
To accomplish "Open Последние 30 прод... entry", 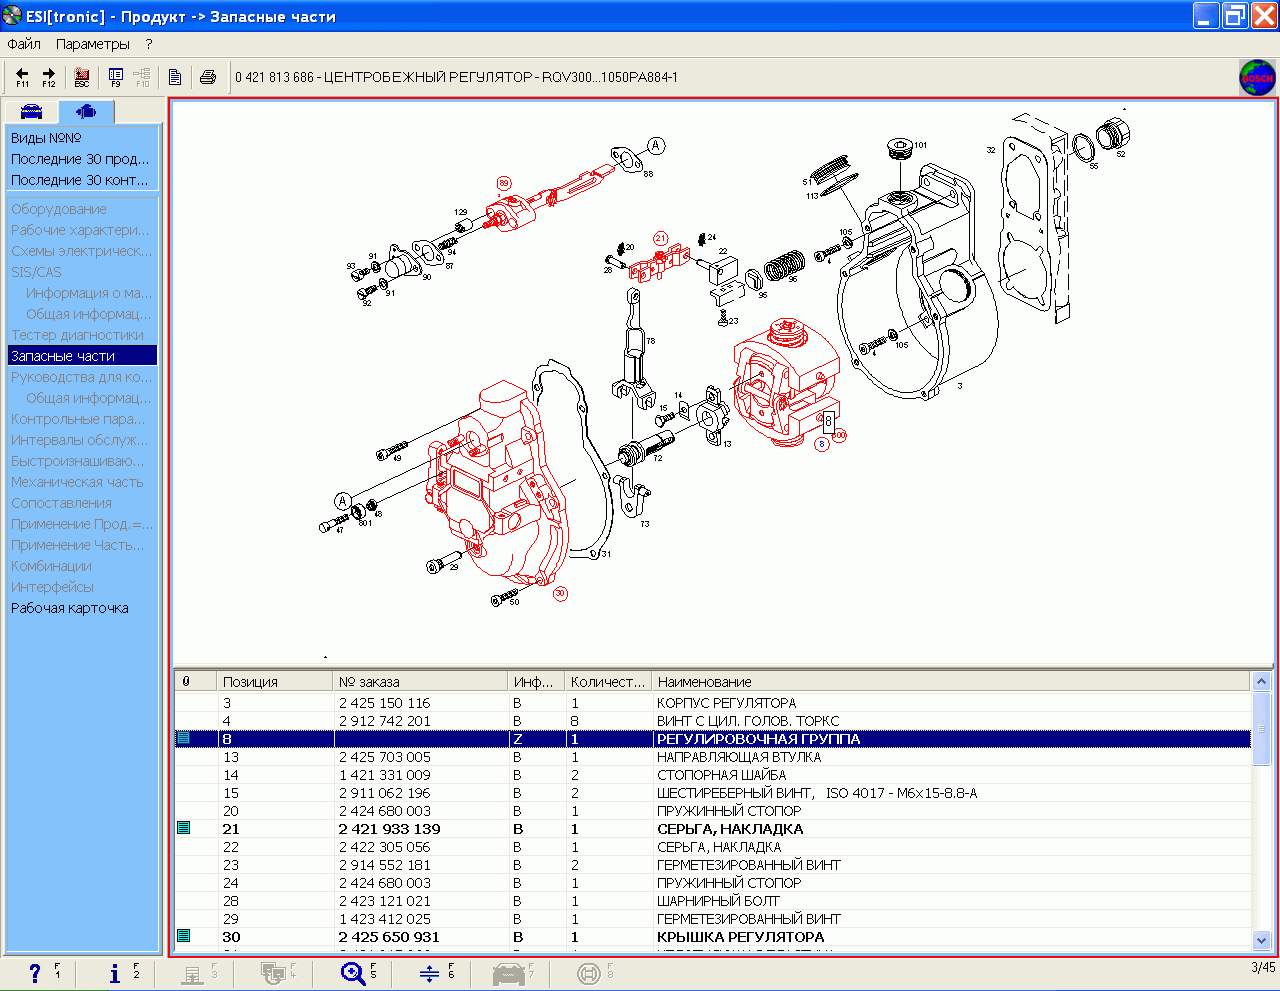I will coord(80,159).
